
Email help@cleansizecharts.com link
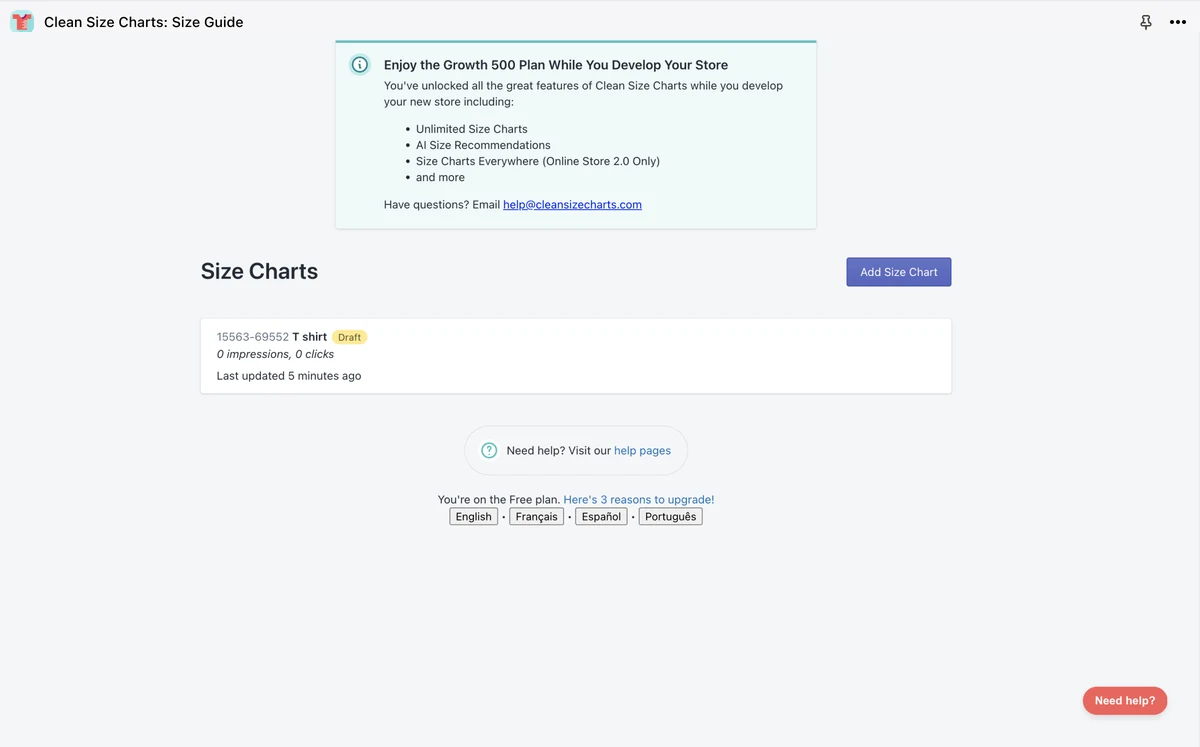(572, 204)
